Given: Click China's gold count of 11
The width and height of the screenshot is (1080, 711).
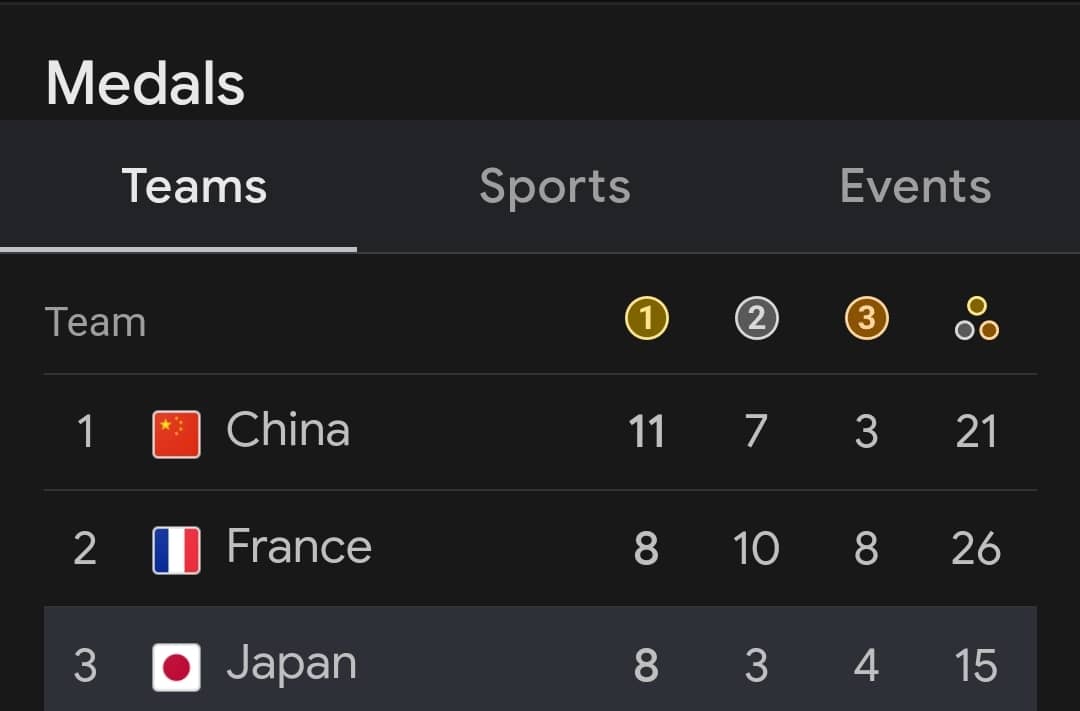Looking at the screenshot, I should (646, 432).
